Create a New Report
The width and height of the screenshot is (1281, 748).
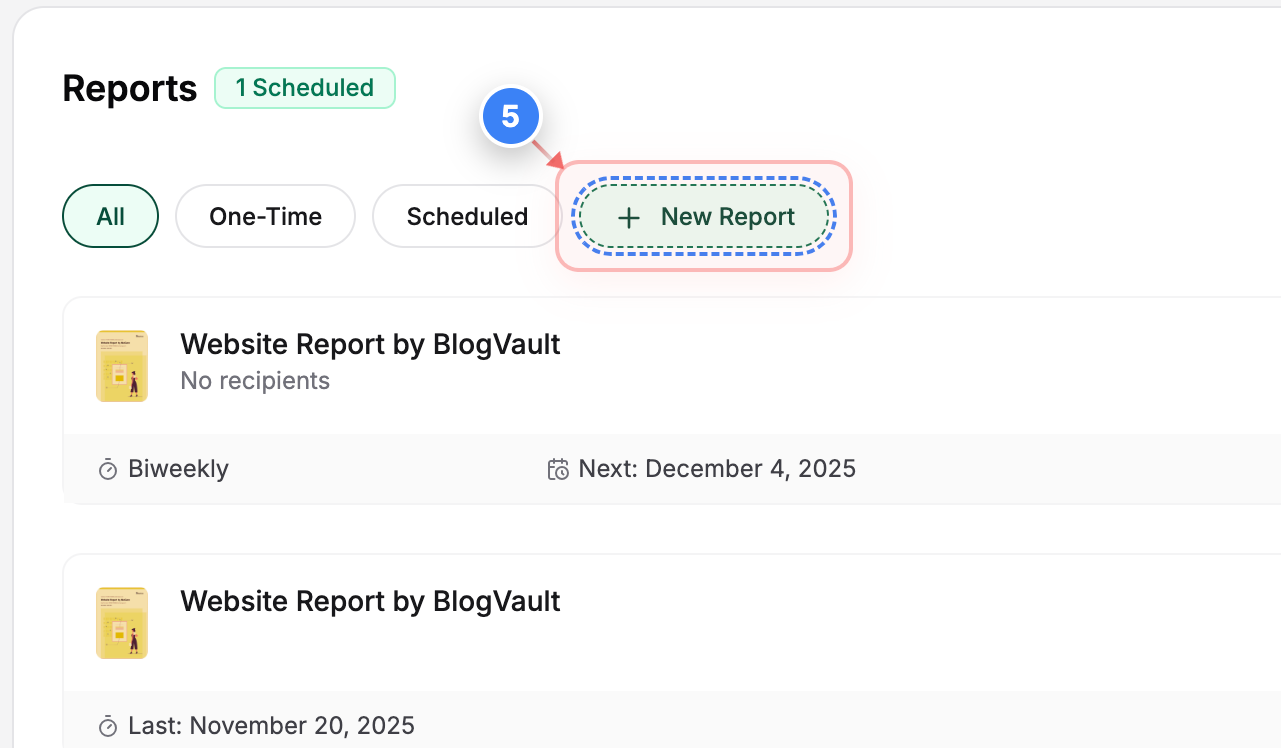click(x=703, y=216)
